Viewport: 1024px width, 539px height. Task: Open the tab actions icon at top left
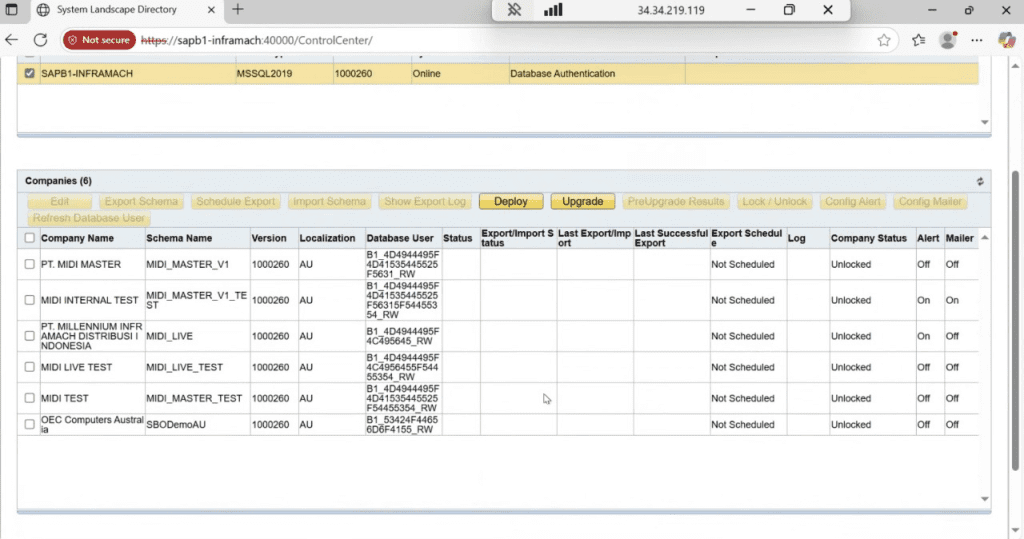click(x=13, y=10)
